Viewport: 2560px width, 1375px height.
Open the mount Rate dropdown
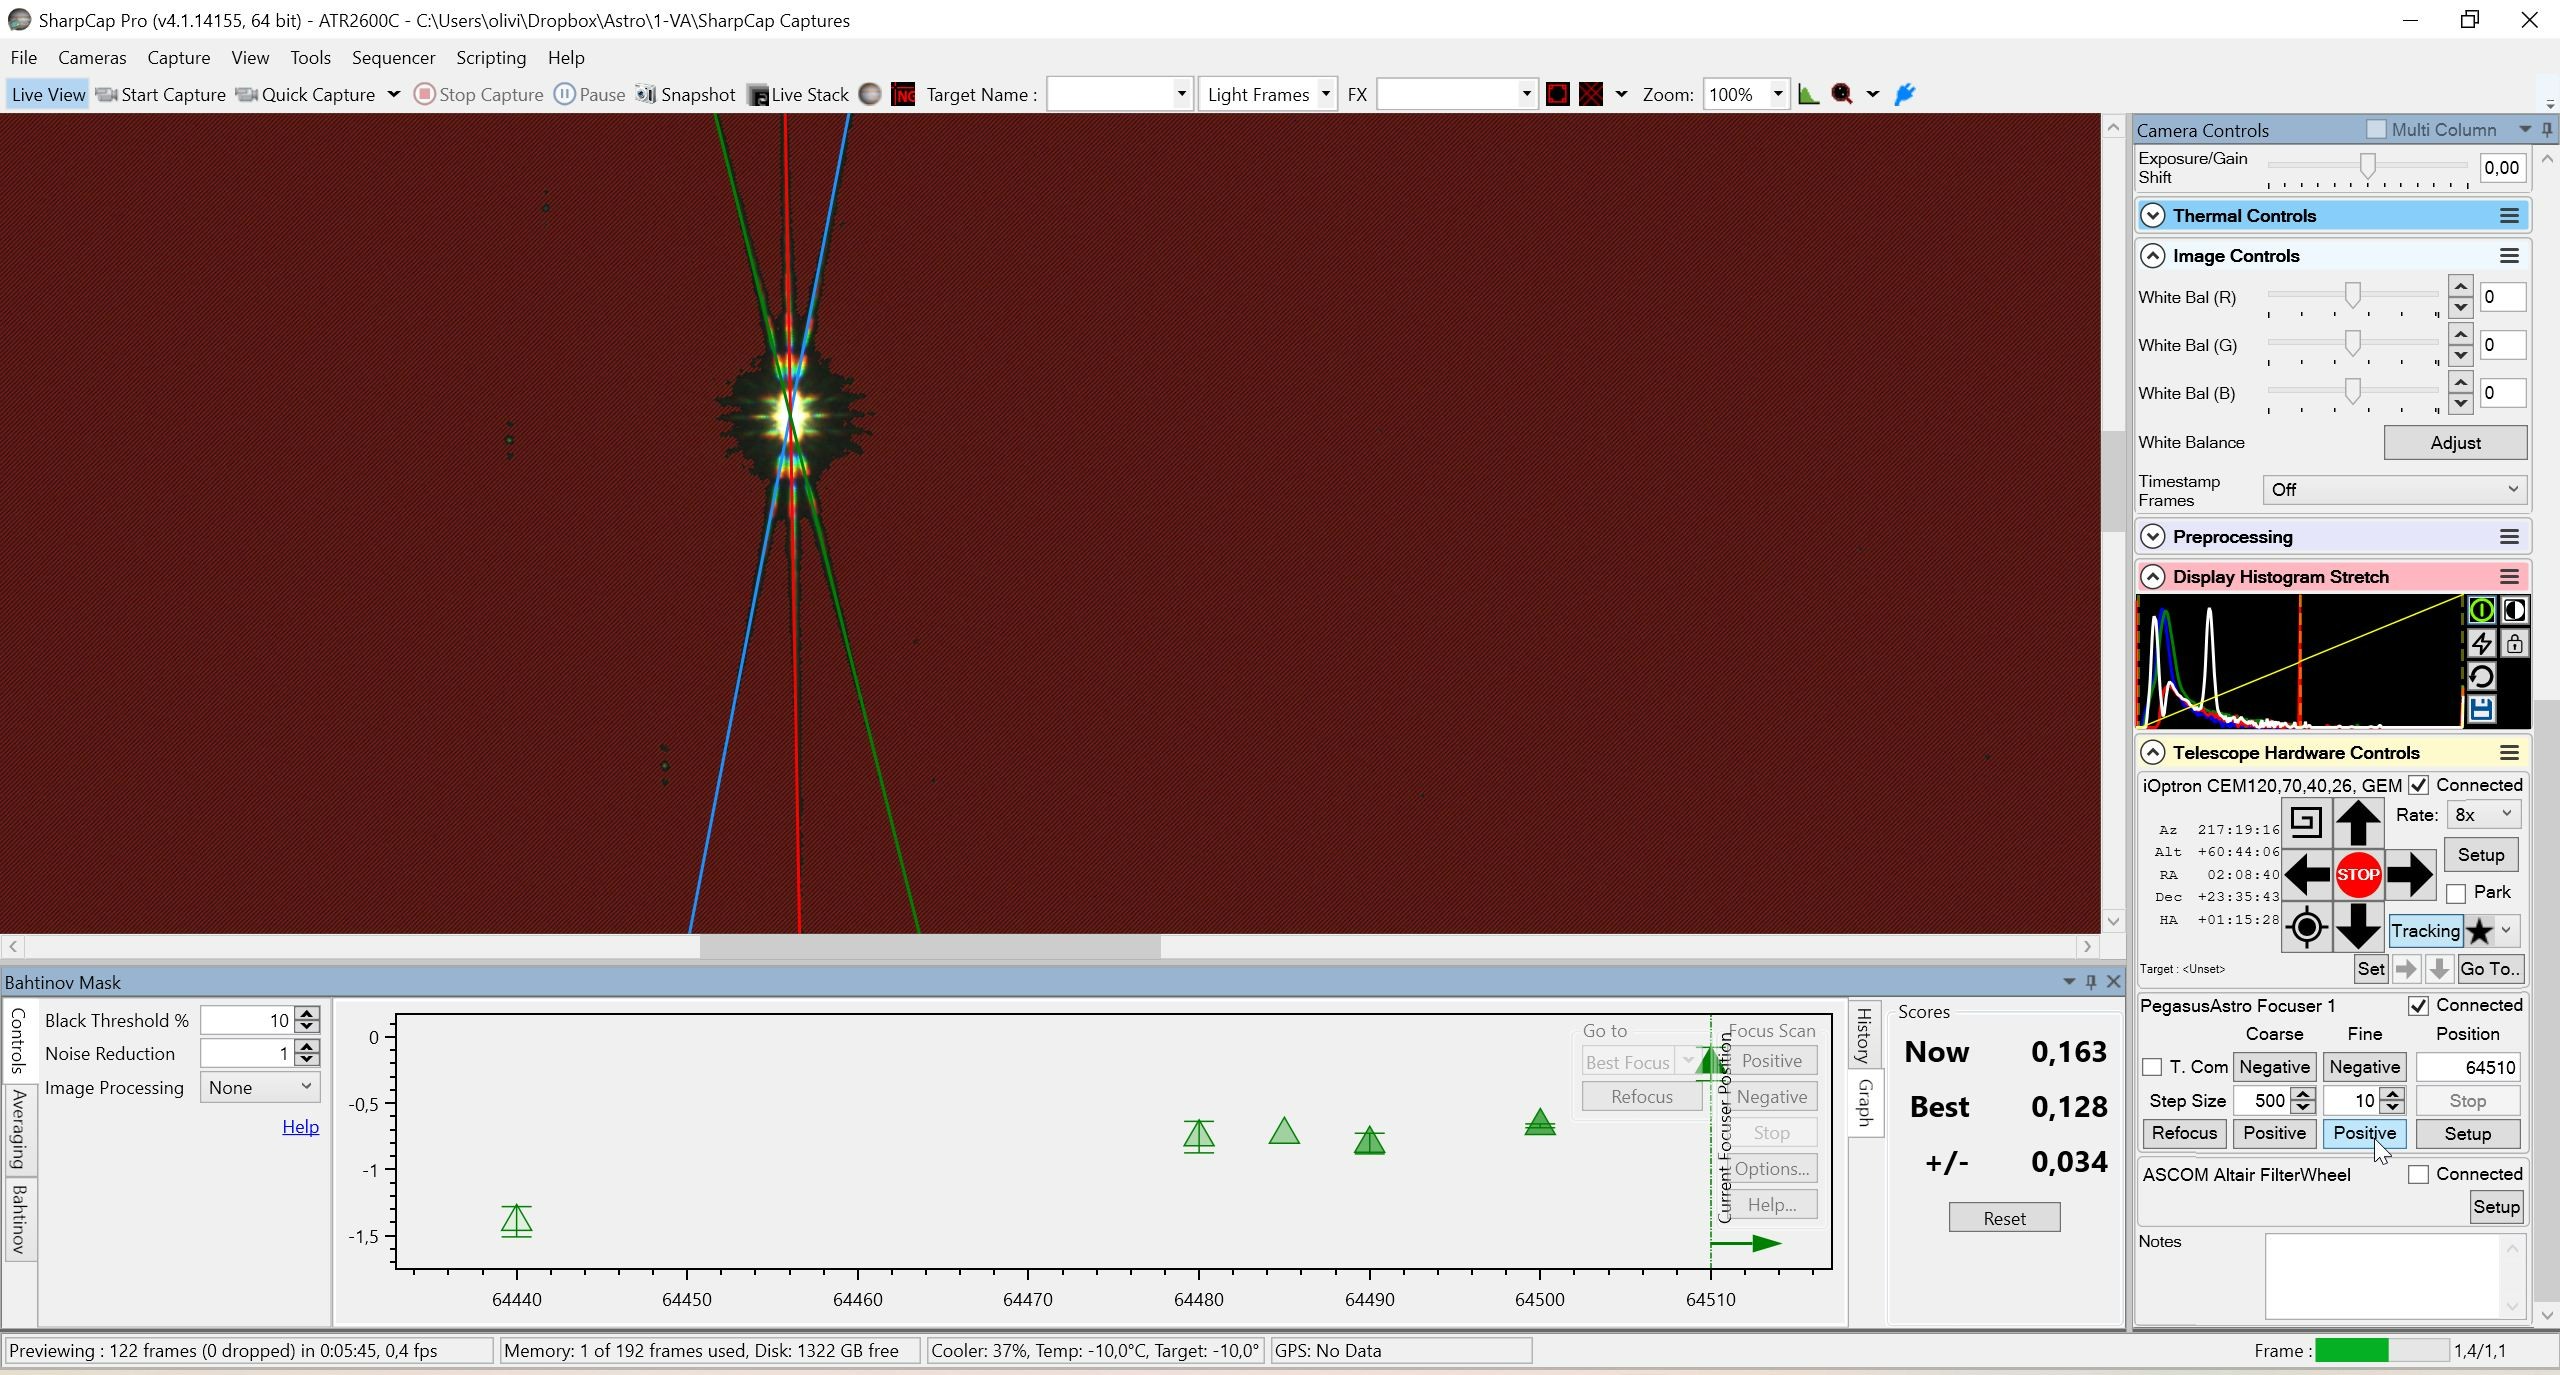(x=2483, y=815)
